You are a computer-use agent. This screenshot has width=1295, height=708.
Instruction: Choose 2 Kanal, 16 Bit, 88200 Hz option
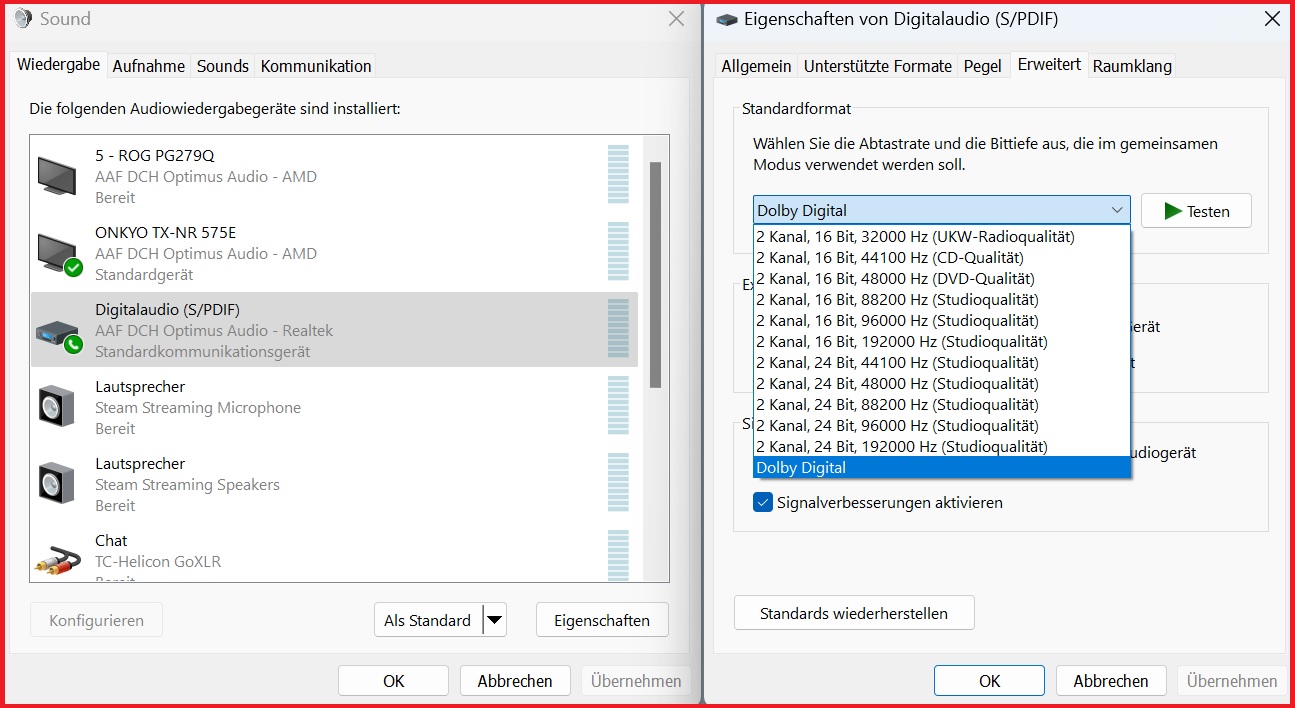coord(941,300)
